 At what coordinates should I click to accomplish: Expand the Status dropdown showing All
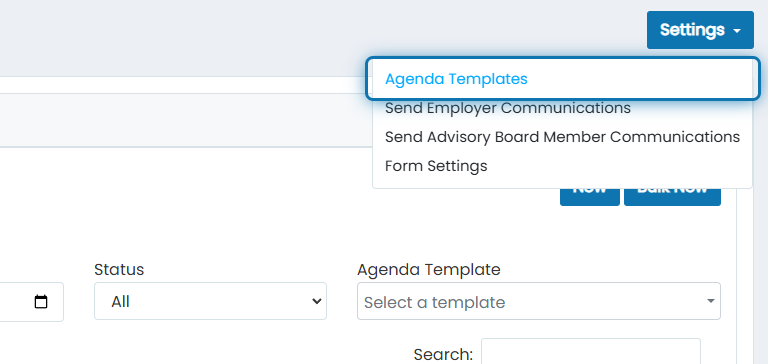tap(210, 301)
